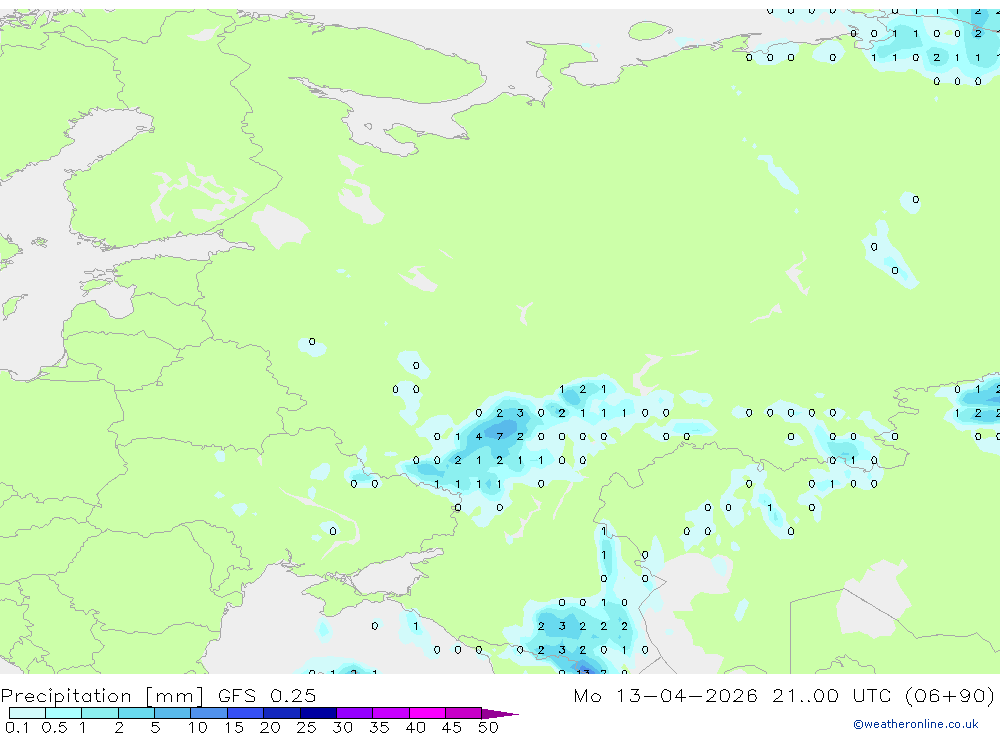Pick the 35 to 40 mm purple swatch
Screen dimensions: 1000x733
click(x=391, y=713)
